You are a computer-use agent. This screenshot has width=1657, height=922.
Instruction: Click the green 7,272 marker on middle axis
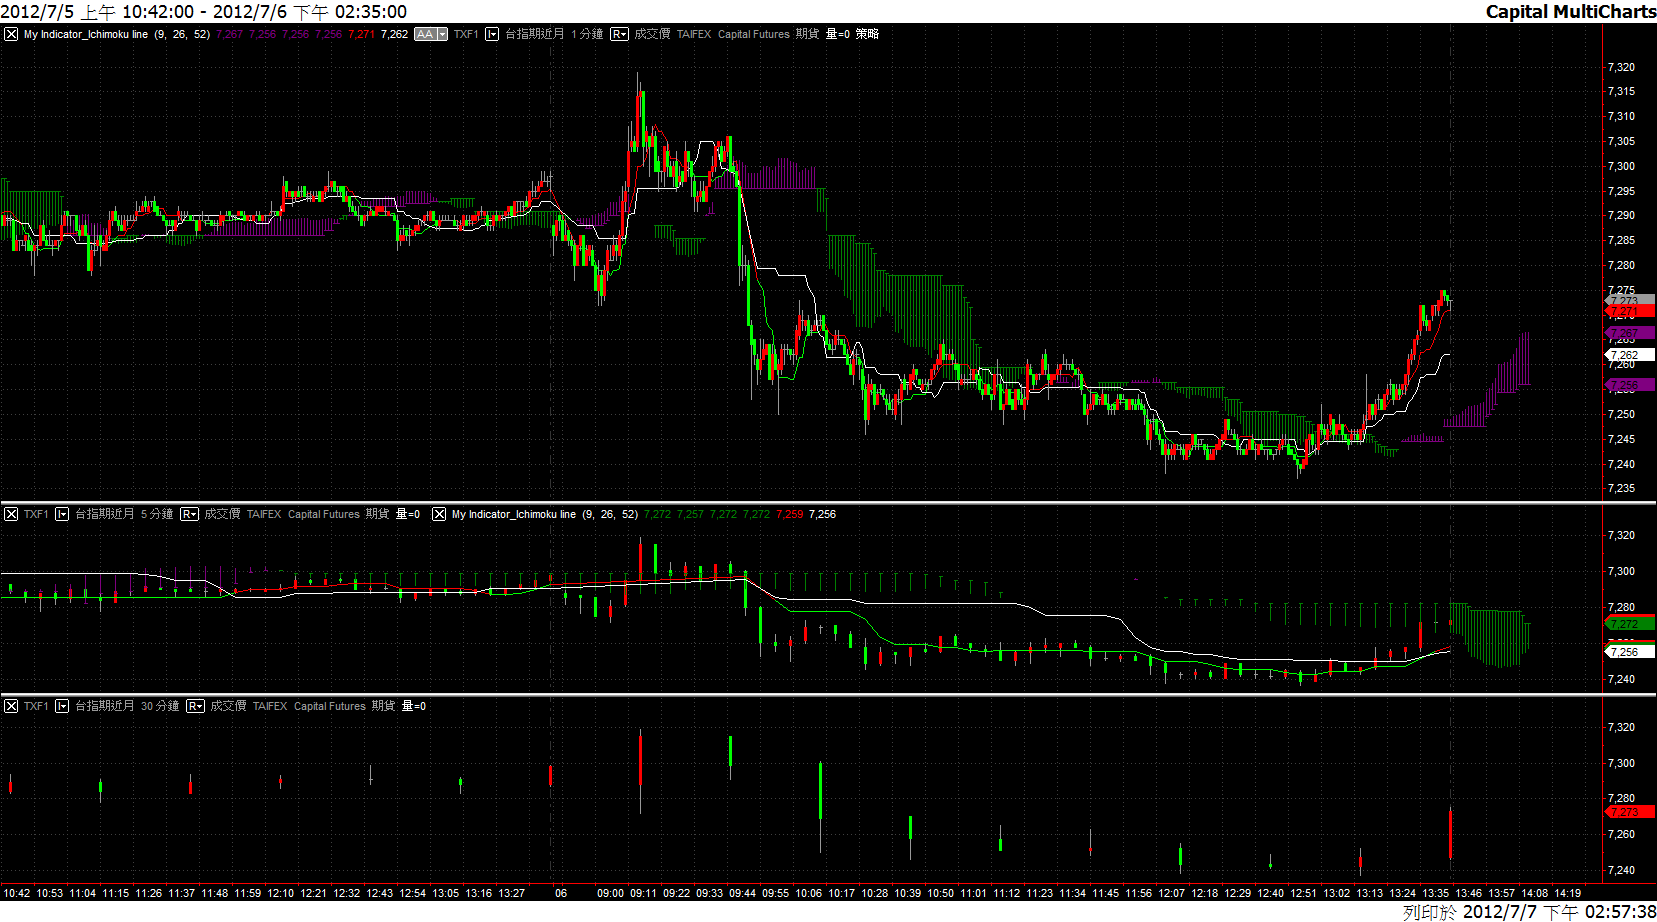click(1630, 624)
